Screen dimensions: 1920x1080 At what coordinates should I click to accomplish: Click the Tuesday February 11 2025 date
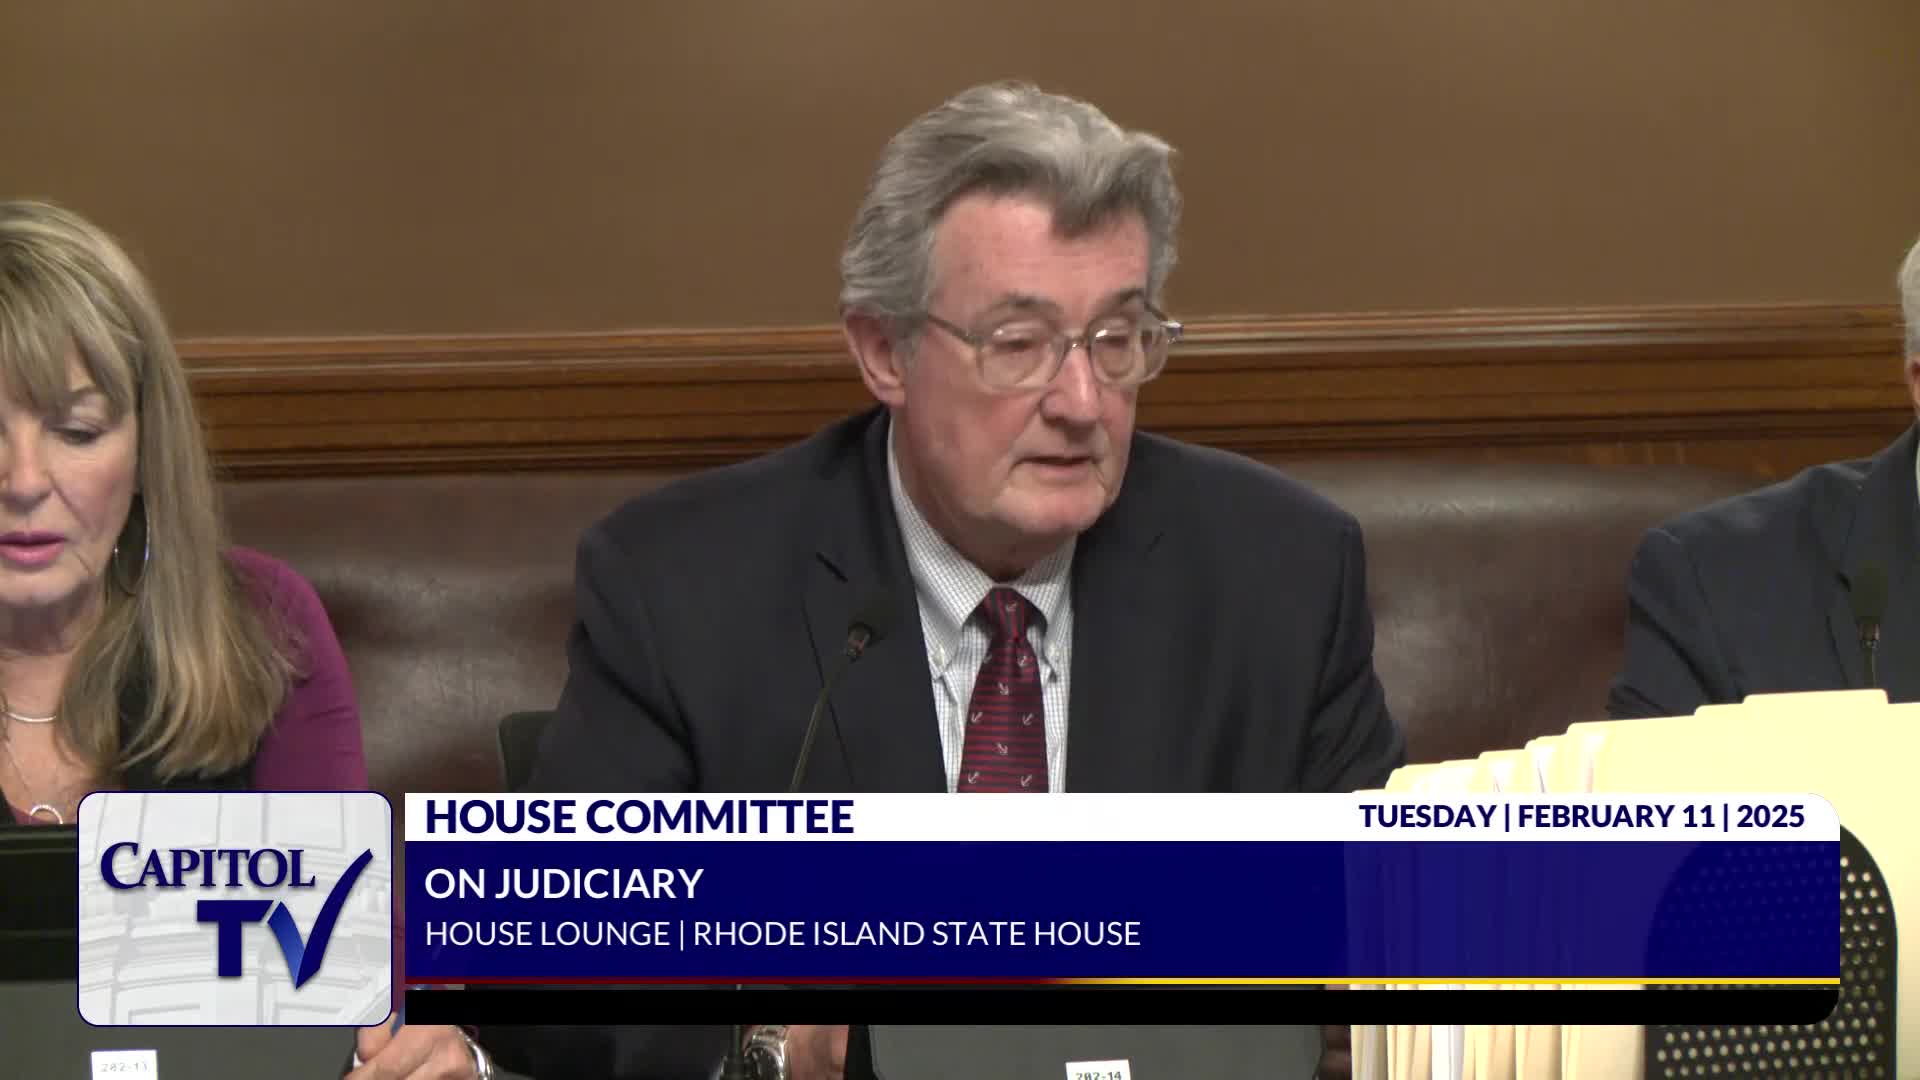pyautogui.click(x=1581, y=816)
